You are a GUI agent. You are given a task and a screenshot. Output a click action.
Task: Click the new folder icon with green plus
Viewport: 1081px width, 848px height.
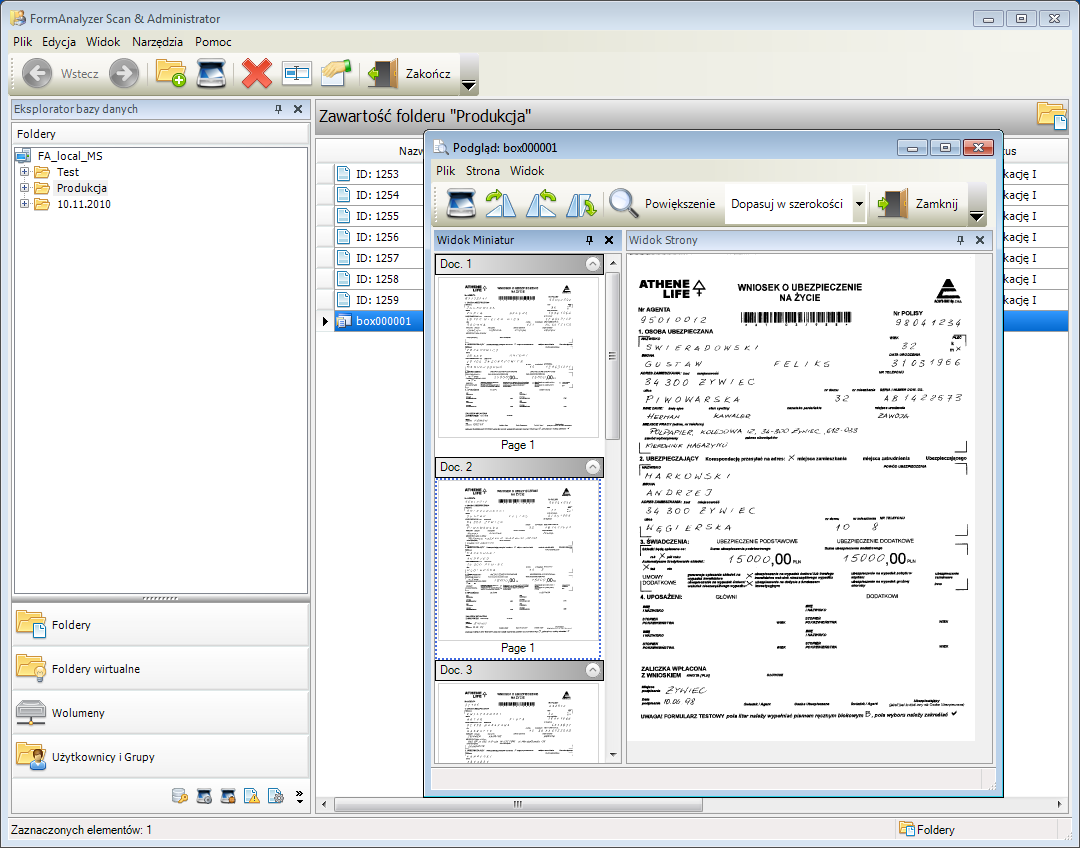pos(170,74)
